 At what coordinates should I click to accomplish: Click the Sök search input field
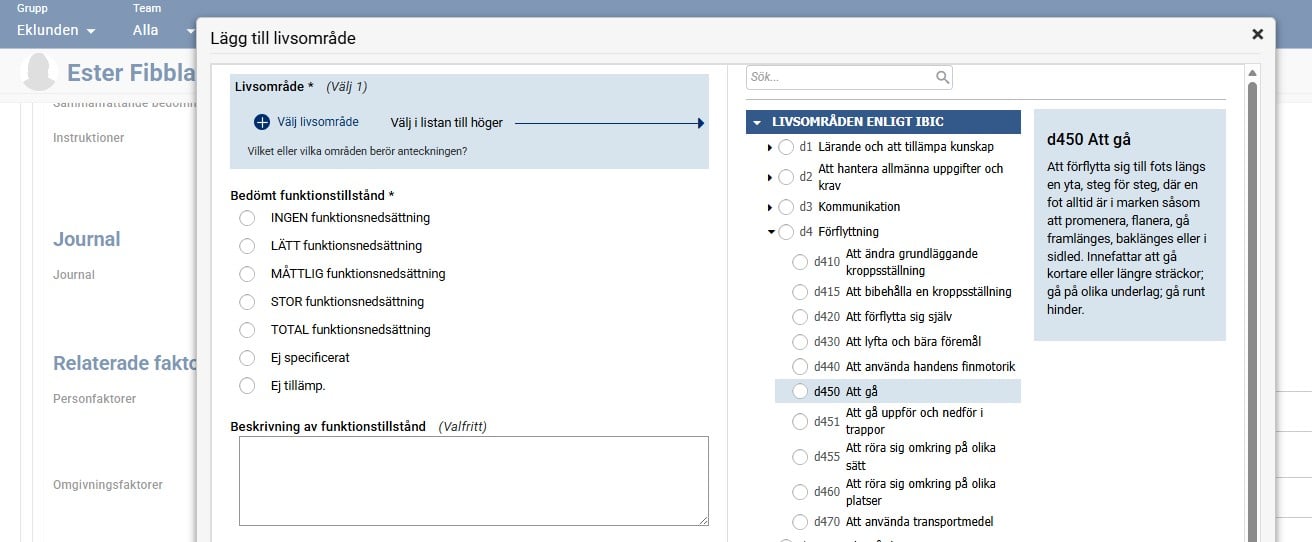tap(840, 77)
